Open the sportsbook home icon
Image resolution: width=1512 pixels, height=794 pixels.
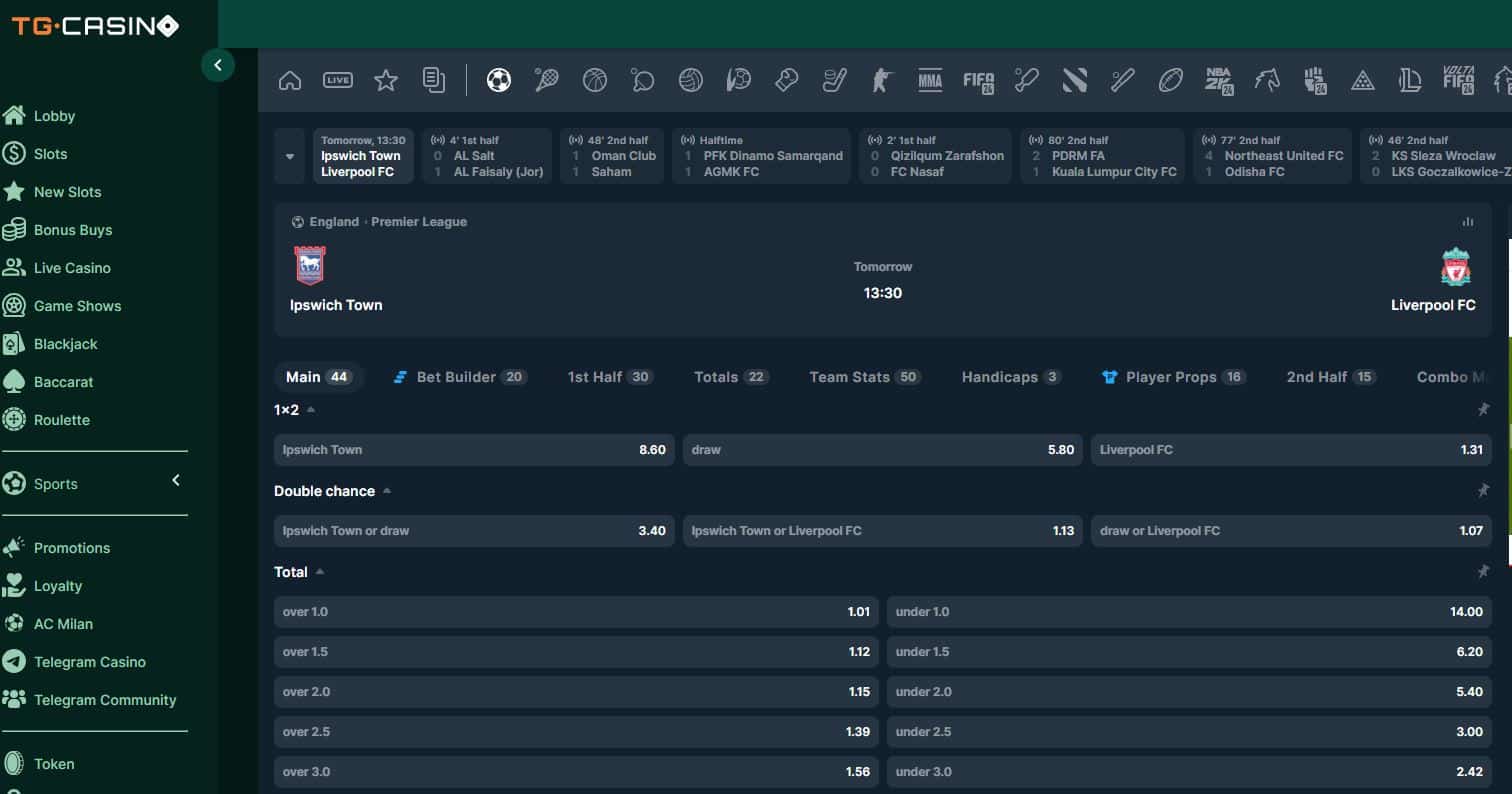289,80
